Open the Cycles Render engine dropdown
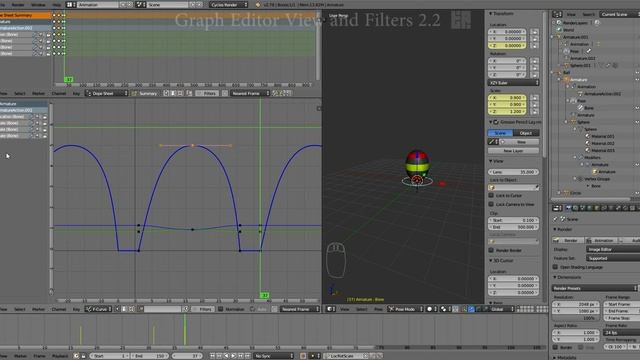The width and height of the screenshot is (640, 360). point(229,4)
